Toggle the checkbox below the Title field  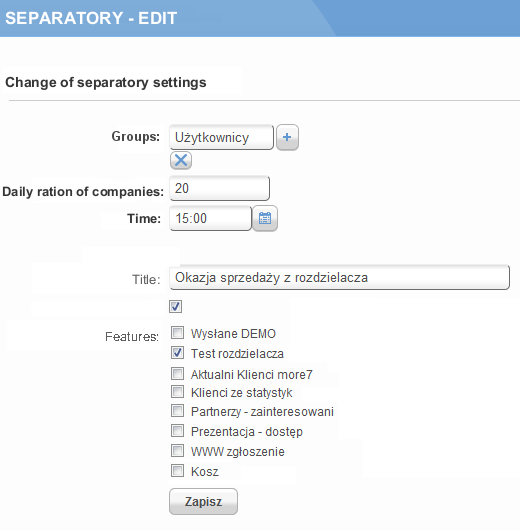[175, 306]
